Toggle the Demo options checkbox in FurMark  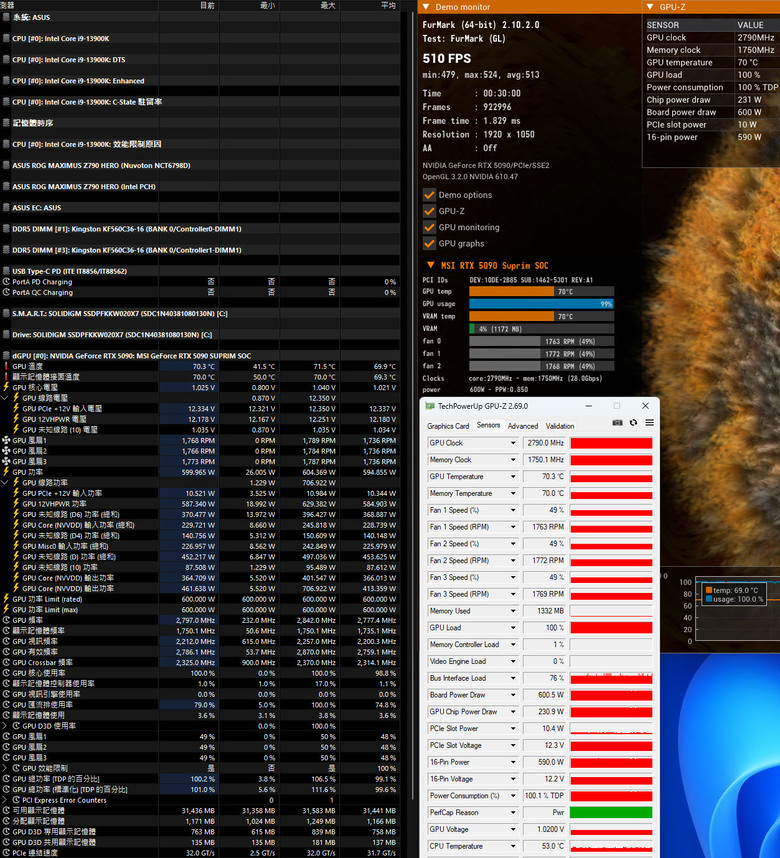point(429,195)
